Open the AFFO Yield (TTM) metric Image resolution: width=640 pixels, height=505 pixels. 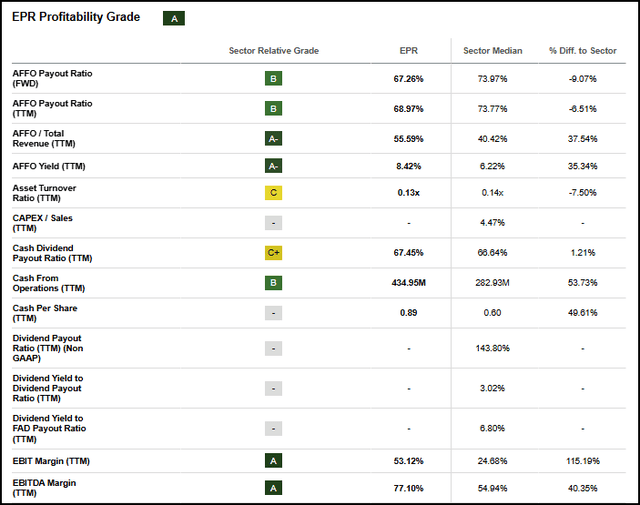(49, 166)
